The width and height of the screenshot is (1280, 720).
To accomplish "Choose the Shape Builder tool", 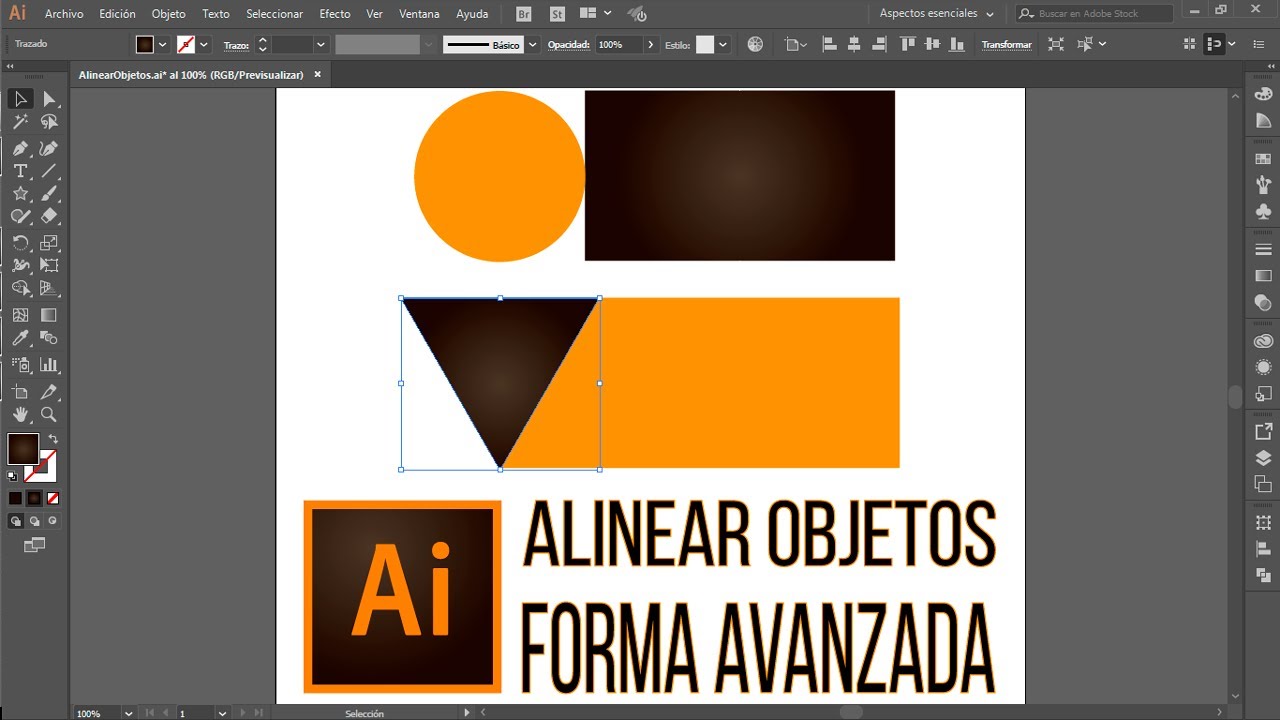I will [x=20, y=288].
